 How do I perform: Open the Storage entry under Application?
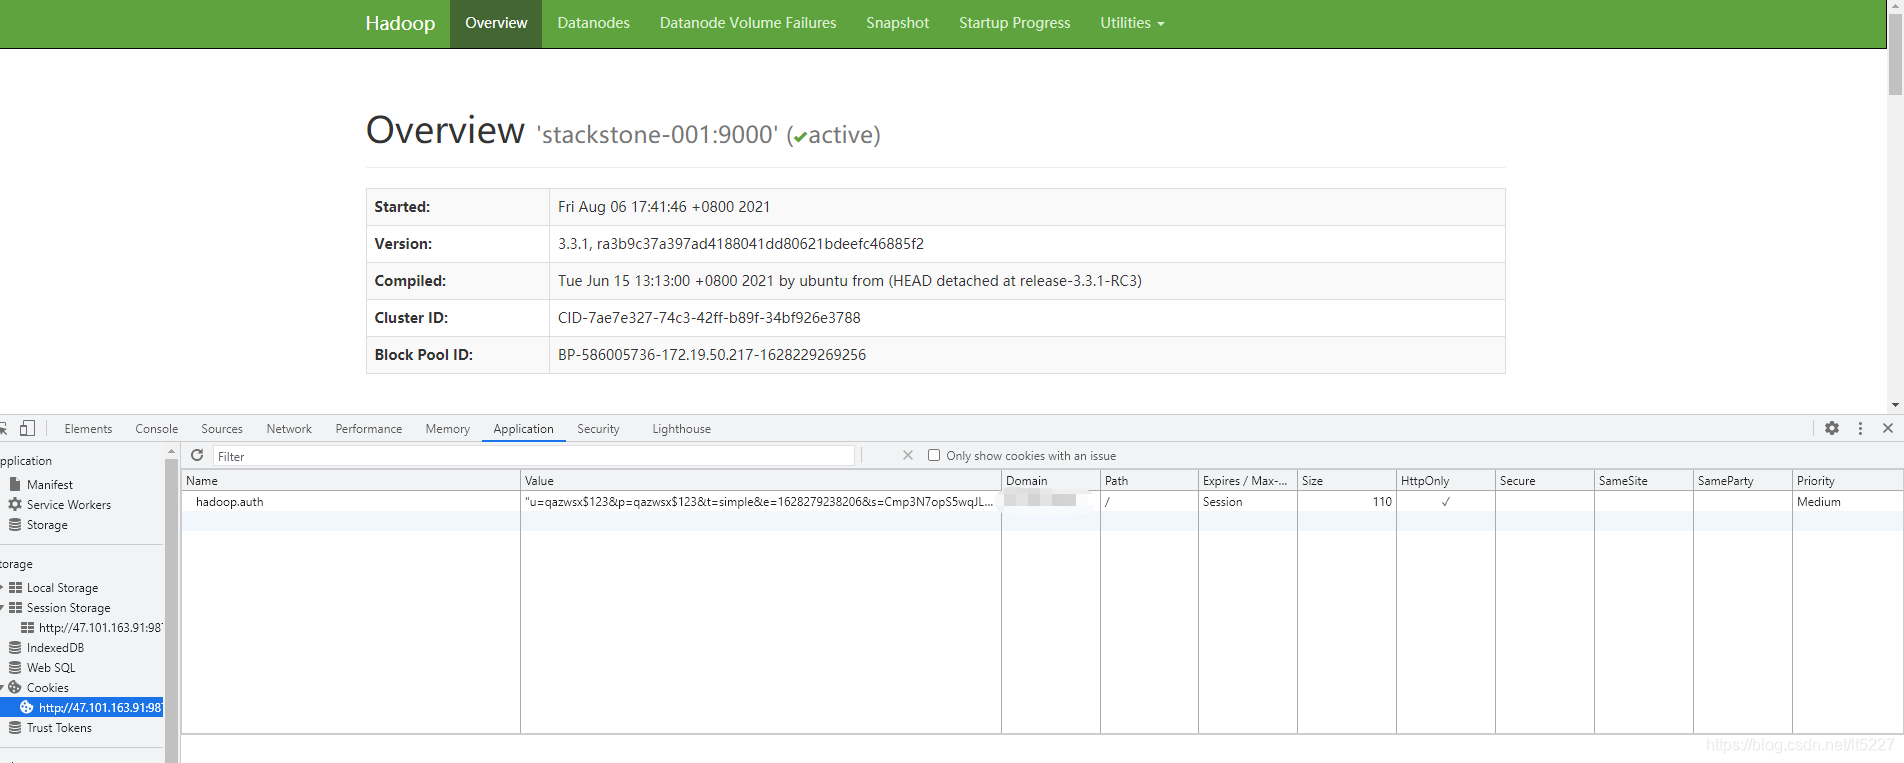pyautogui.click(x=47, y=525)
